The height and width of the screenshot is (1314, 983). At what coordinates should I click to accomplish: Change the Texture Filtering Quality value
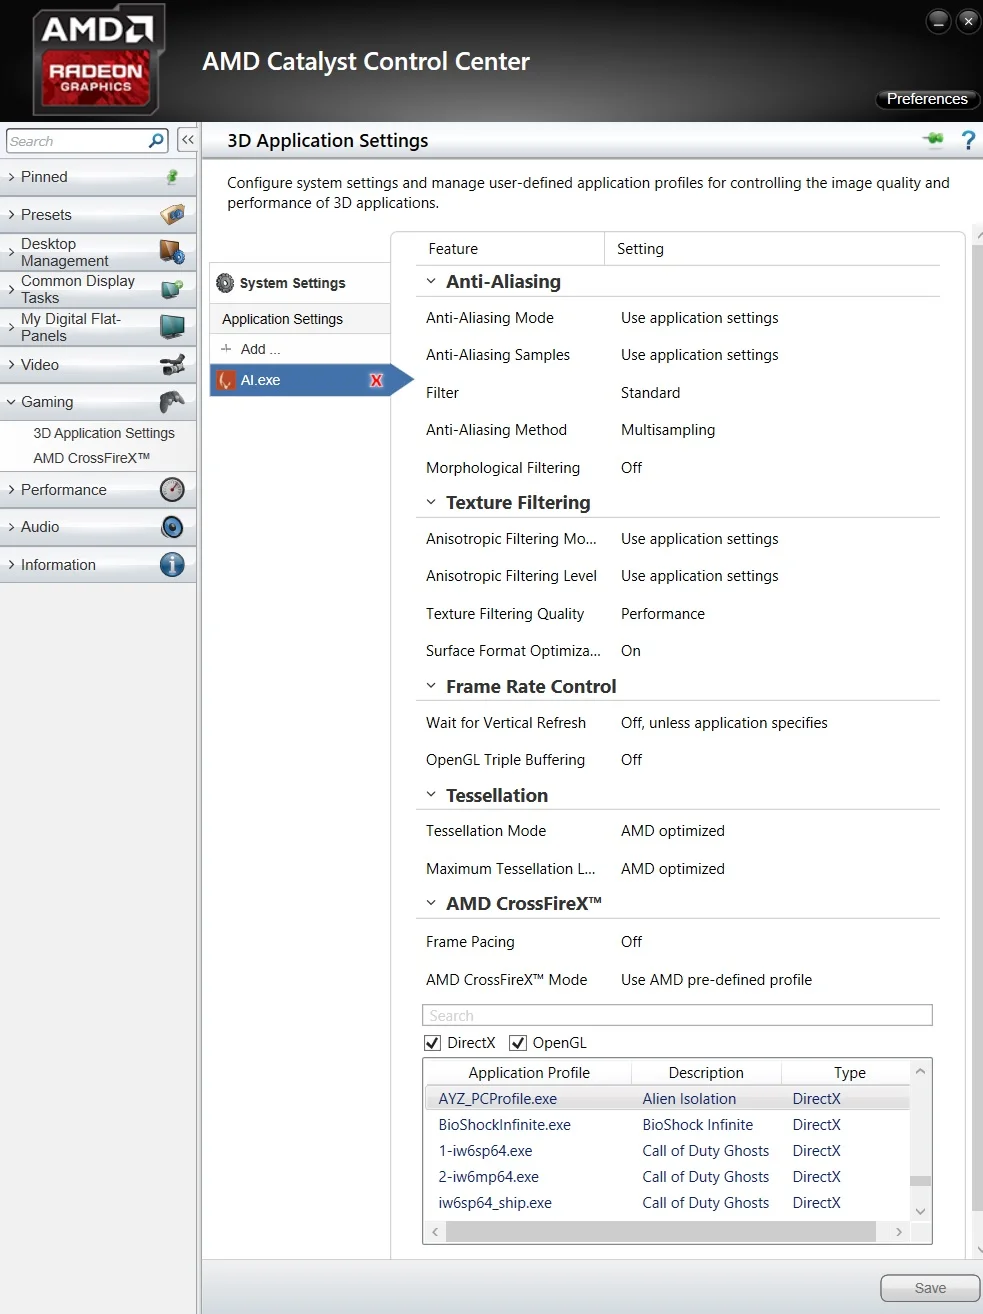pos(662,614)
